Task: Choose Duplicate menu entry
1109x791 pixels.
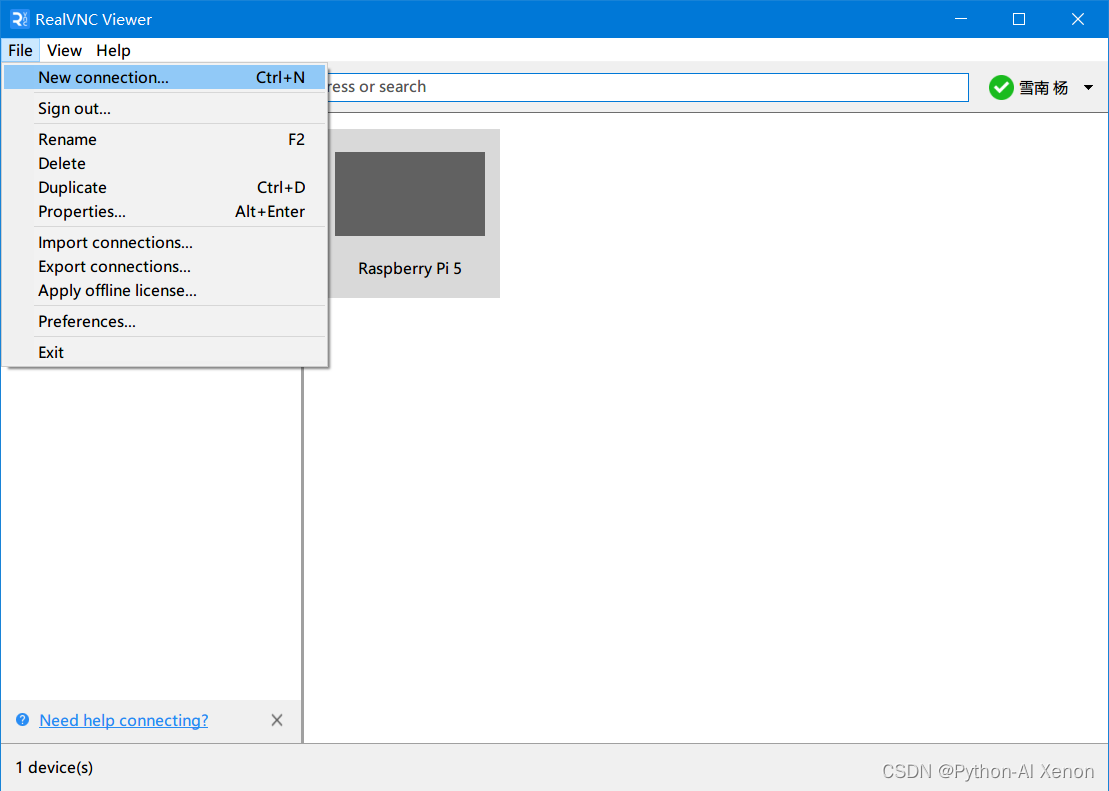Action: click(x=164, y=187)
